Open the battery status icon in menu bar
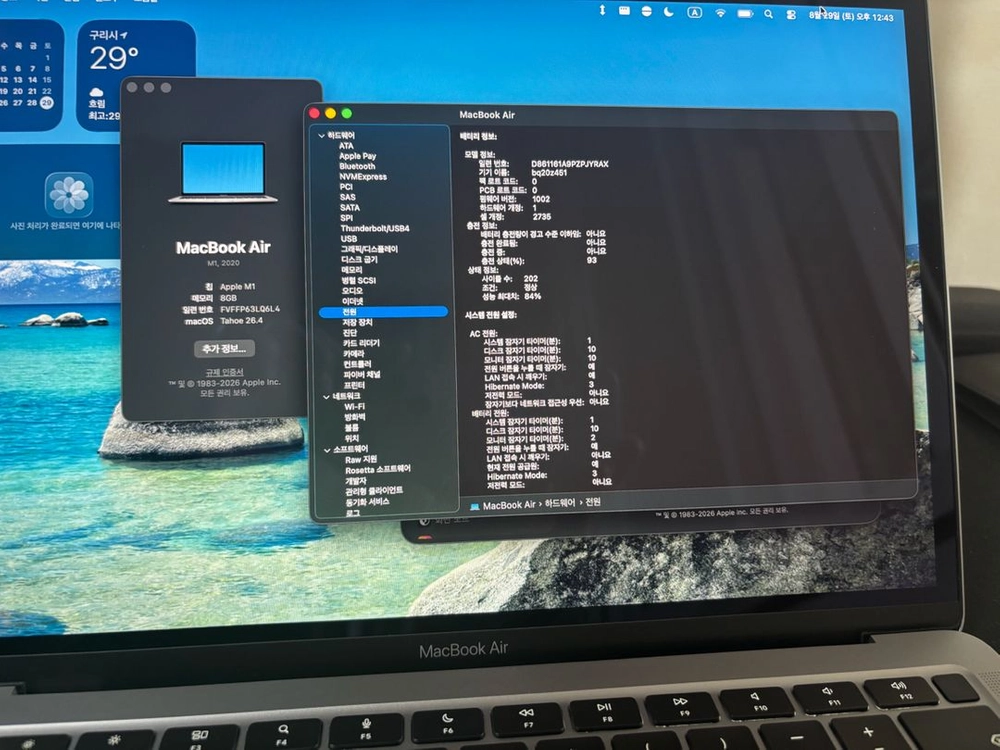The height and width of the screenshot is (750, 1000). pyautogui.click(x=745, y=13)
